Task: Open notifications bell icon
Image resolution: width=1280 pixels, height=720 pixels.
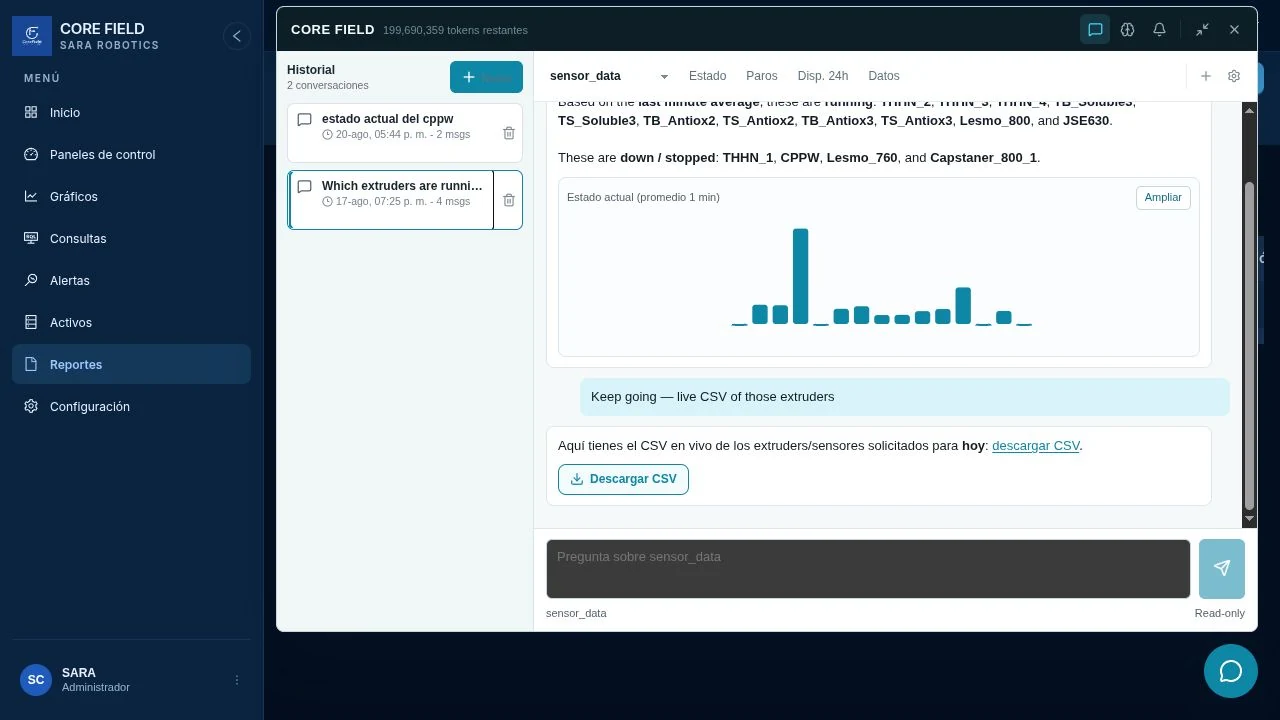Action: pyautogui.click(x=1159, y=30)
